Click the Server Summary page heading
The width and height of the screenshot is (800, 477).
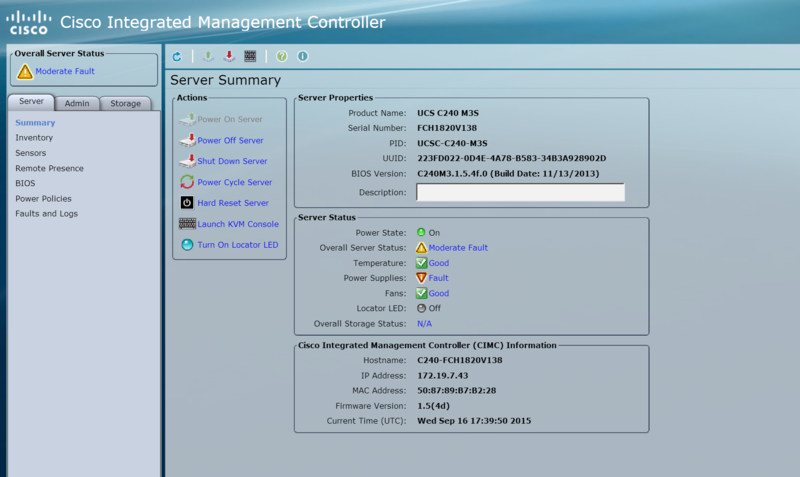coord(226,80)
